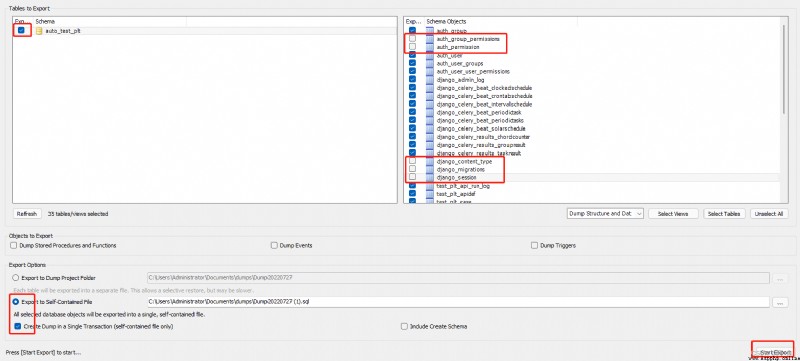Enable the Dump Triggers checkbox
This screenshot has height=361, width=800.
[x=535, y=245]
